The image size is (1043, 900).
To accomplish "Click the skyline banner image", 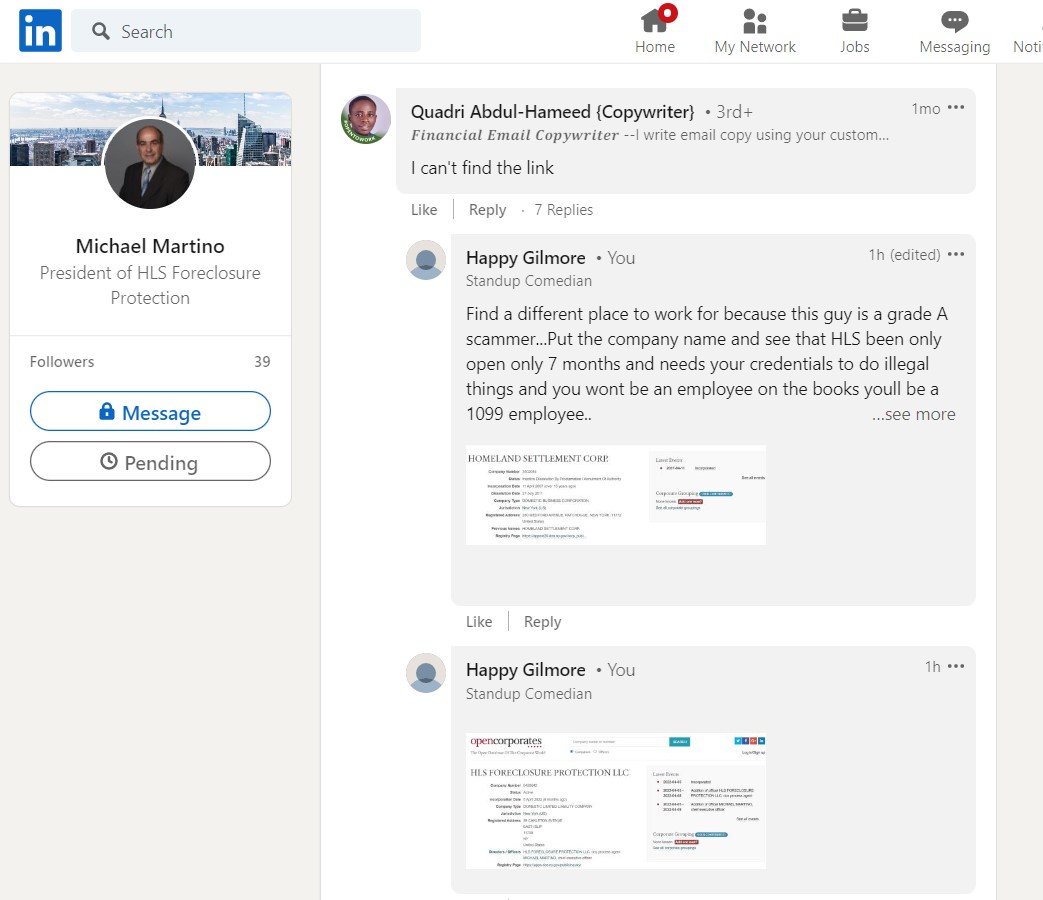I will pos(150,129).
